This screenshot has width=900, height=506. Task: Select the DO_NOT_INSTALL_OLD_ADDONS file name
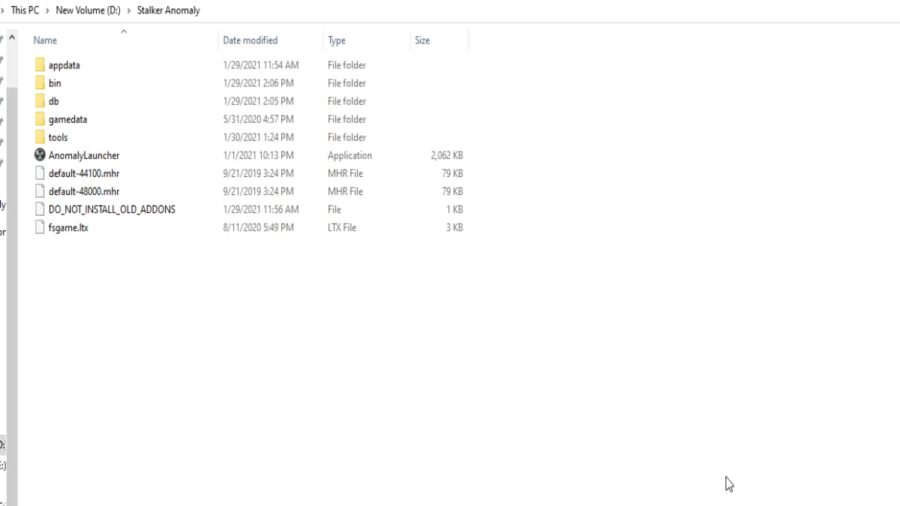(112, 209)
